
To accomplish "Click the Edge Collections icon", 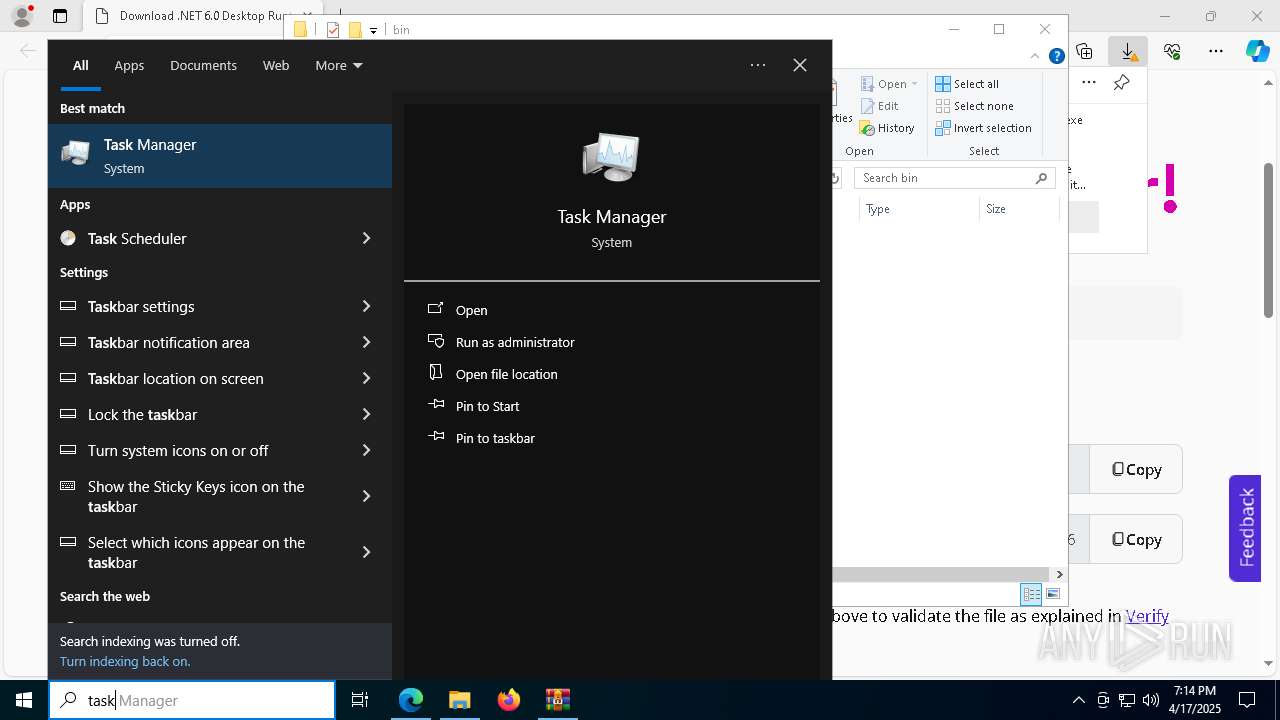I will coord(1084,51).
